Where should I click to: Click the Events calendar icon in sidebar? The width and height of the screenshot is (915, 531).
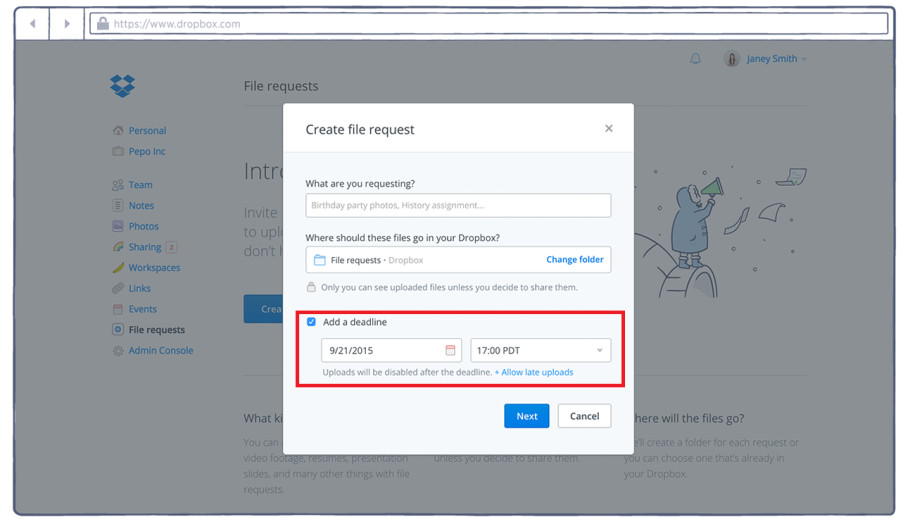118,309
